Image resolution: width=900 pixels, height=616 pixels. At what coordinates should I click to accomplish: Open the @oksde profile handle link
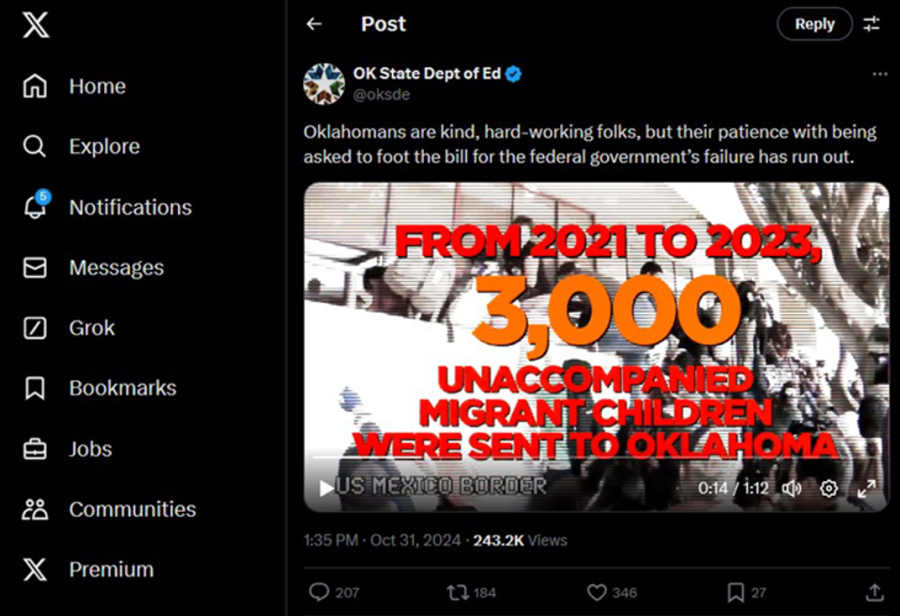(x=381, y=94)
